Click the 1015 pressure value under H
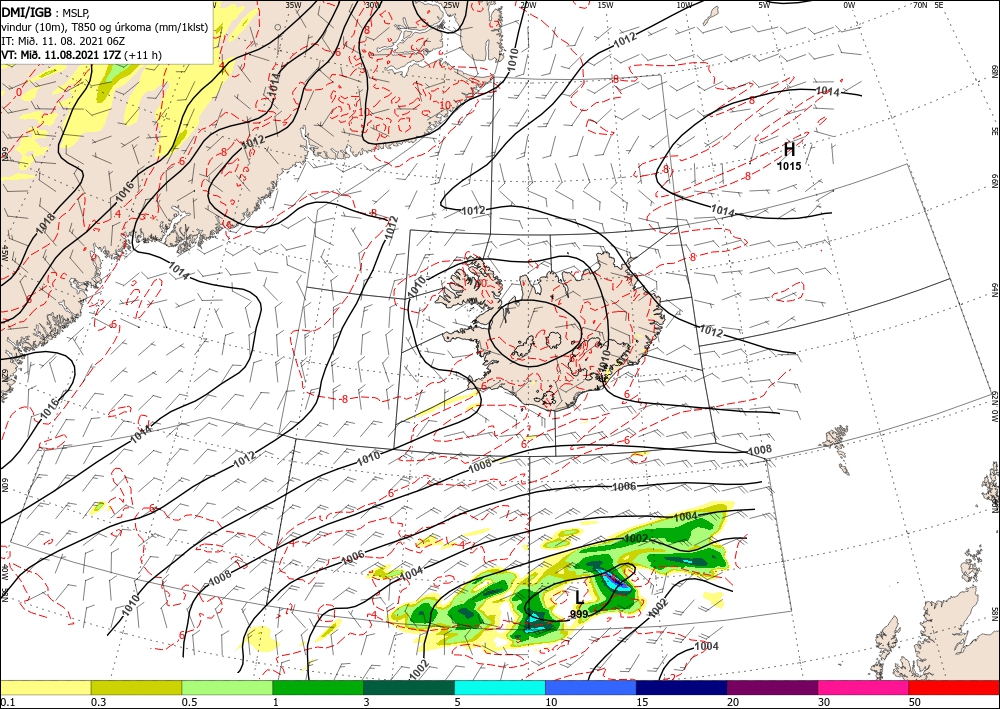 pos(789,166)
